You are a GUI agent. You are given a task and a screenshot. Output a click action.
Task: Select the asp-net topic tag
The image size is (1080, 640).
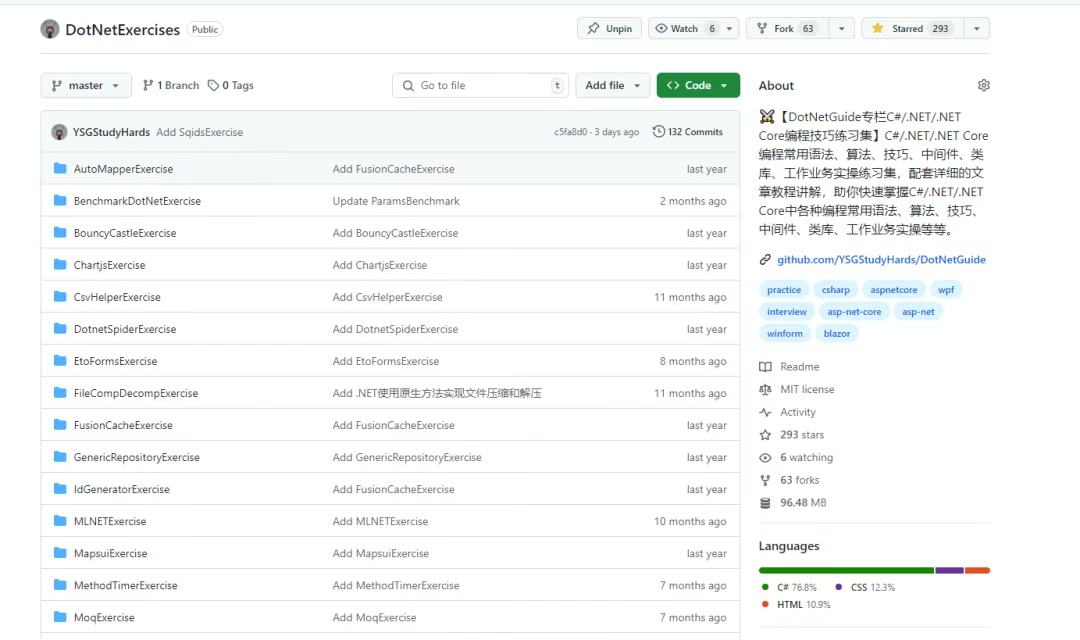[x=918, y=312]
